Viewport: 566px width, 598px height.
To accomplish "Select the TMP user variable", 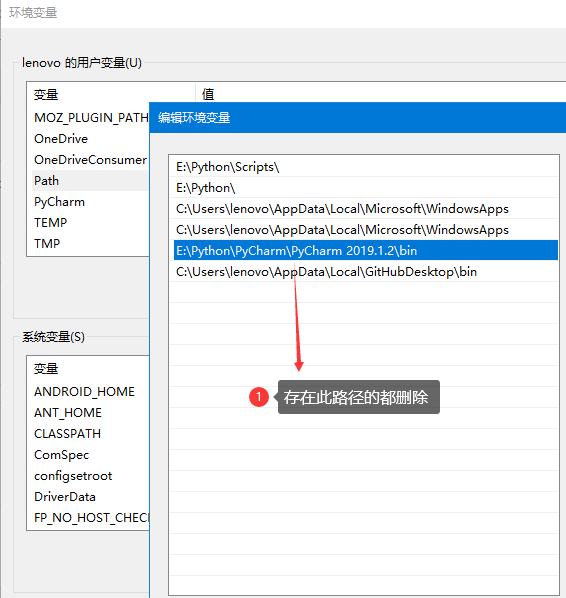I will point(47,243).
